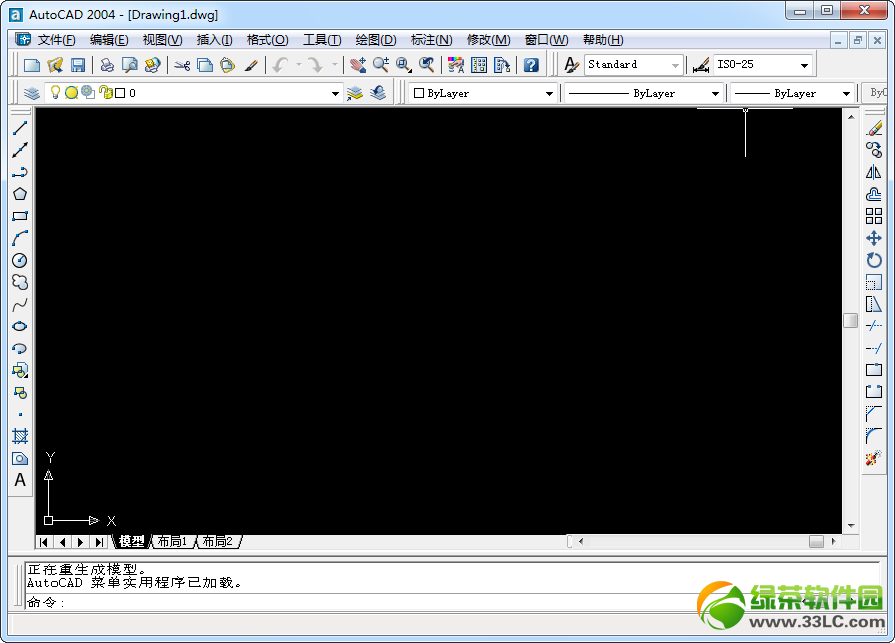Open the 绘图(D) menu

pyautogui.click(x=376, y=40)
